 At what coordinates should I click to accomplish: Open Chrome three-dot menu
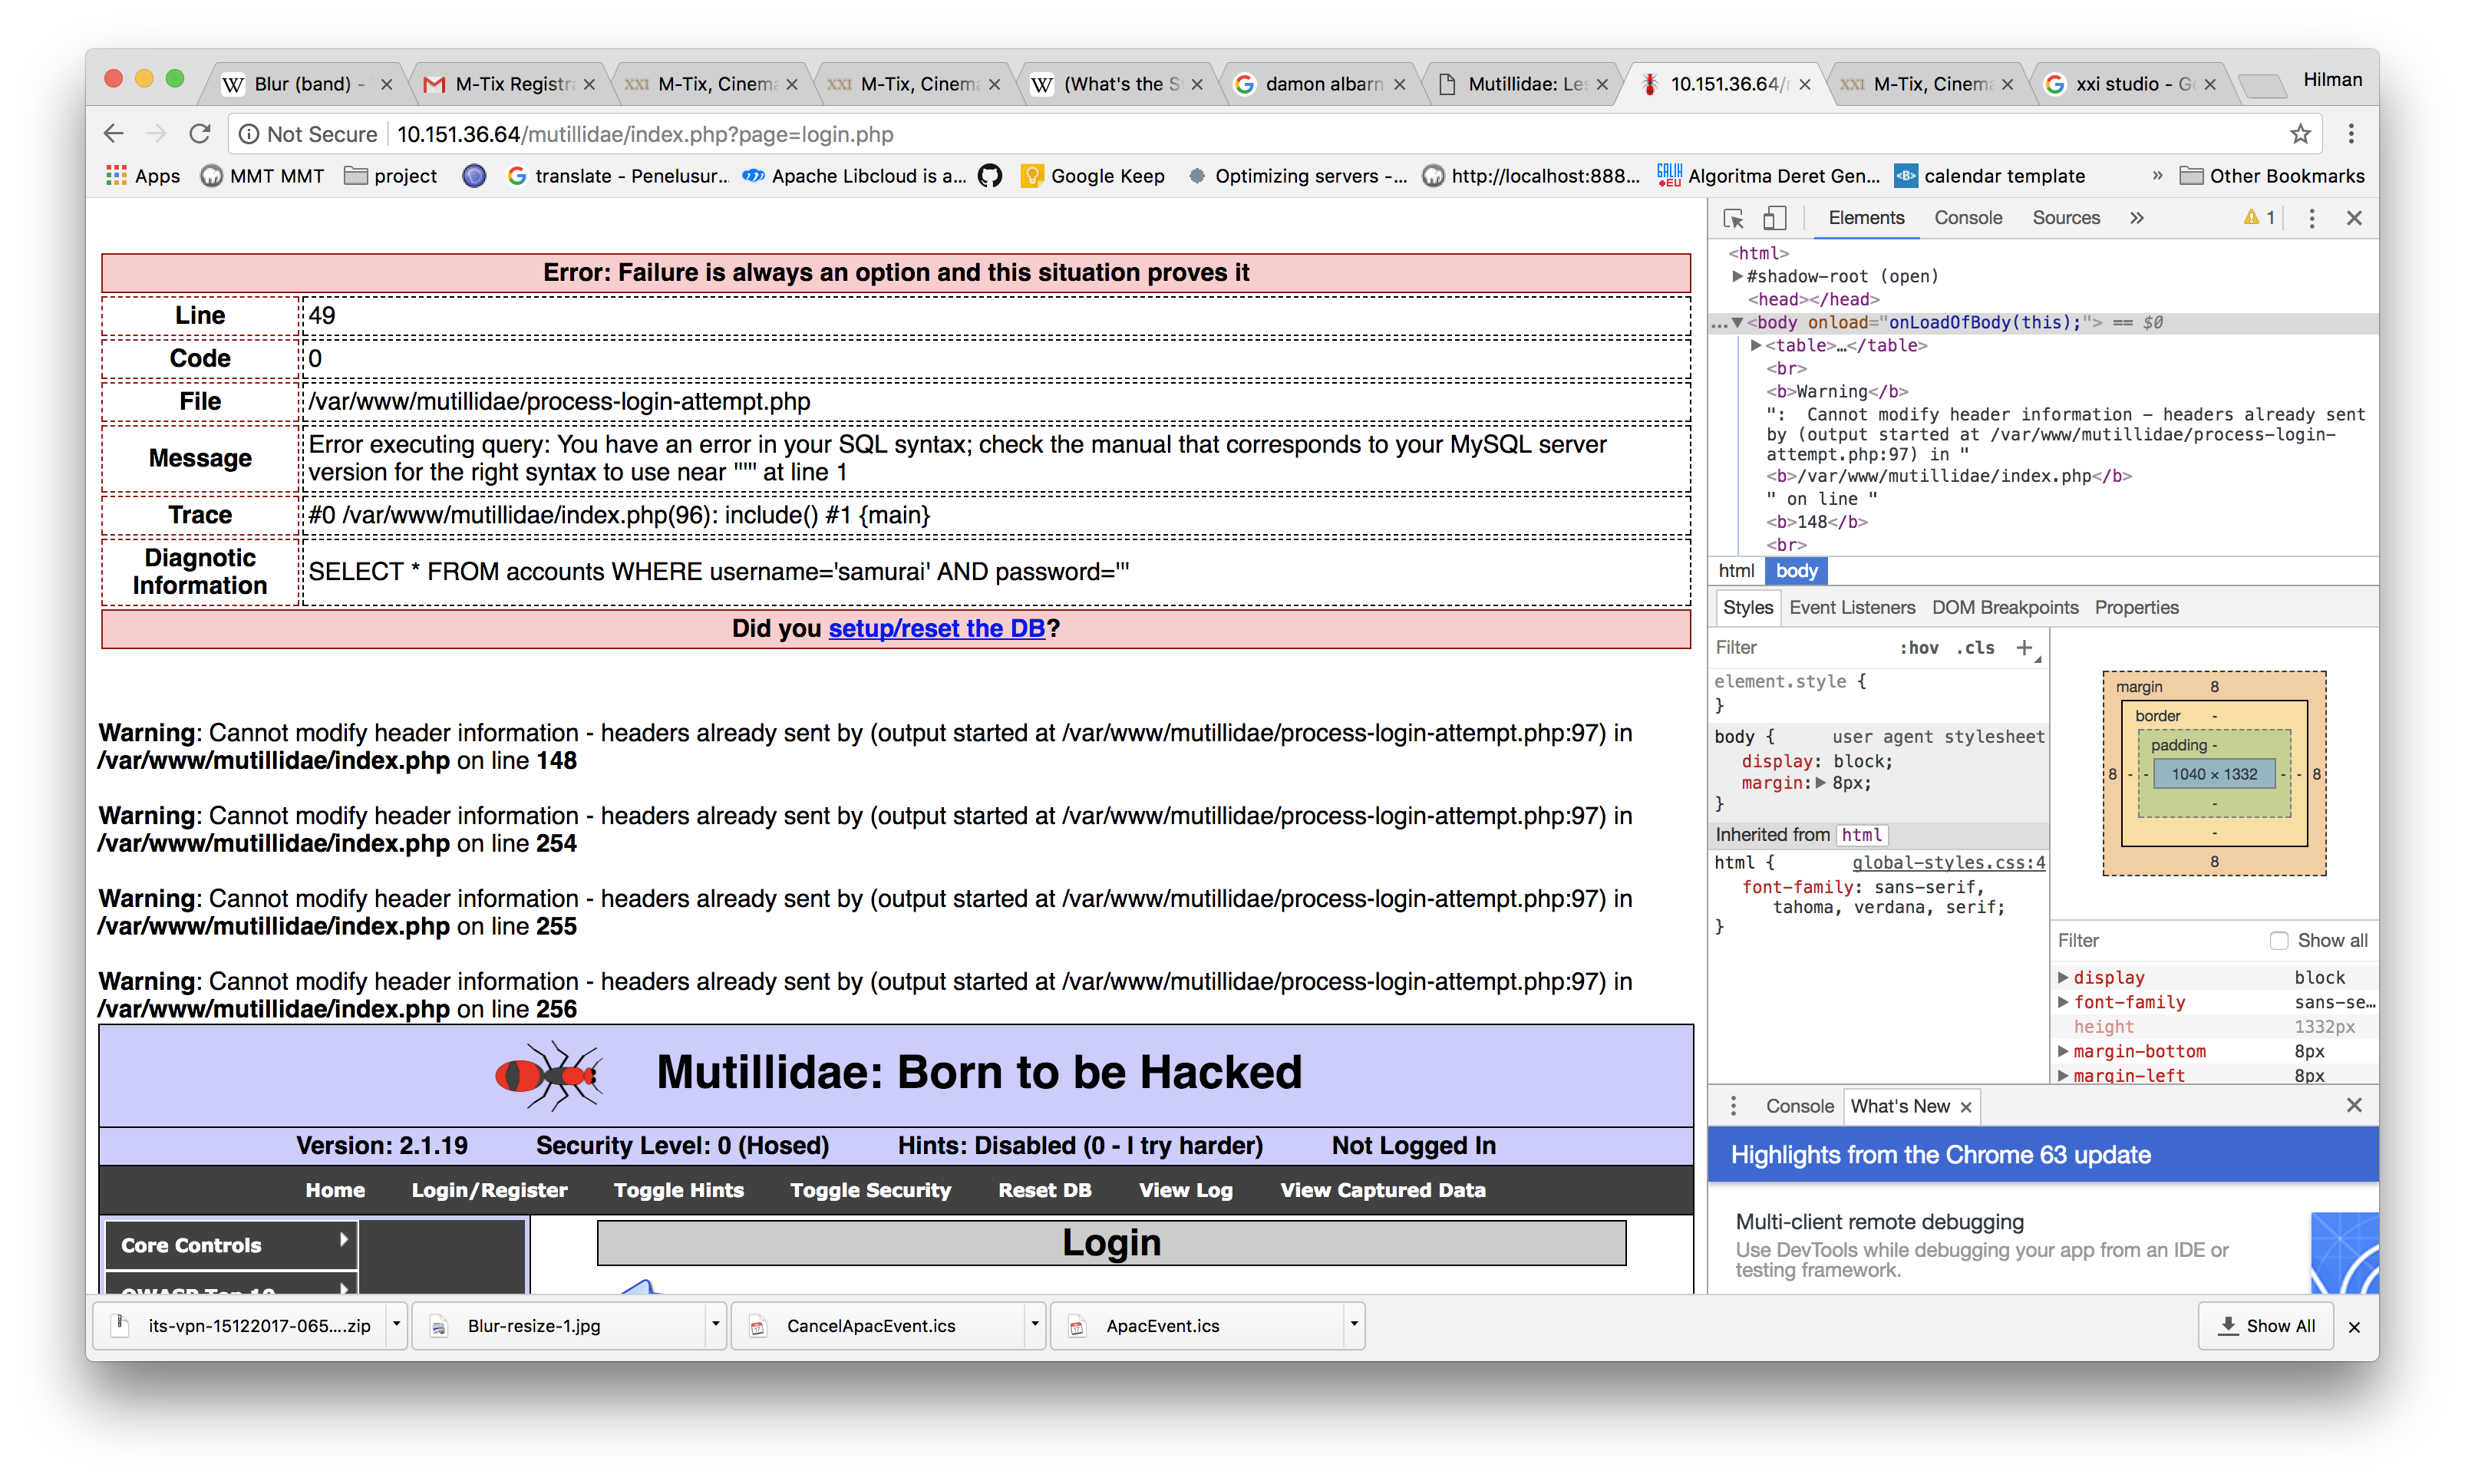pos(2351,134)
